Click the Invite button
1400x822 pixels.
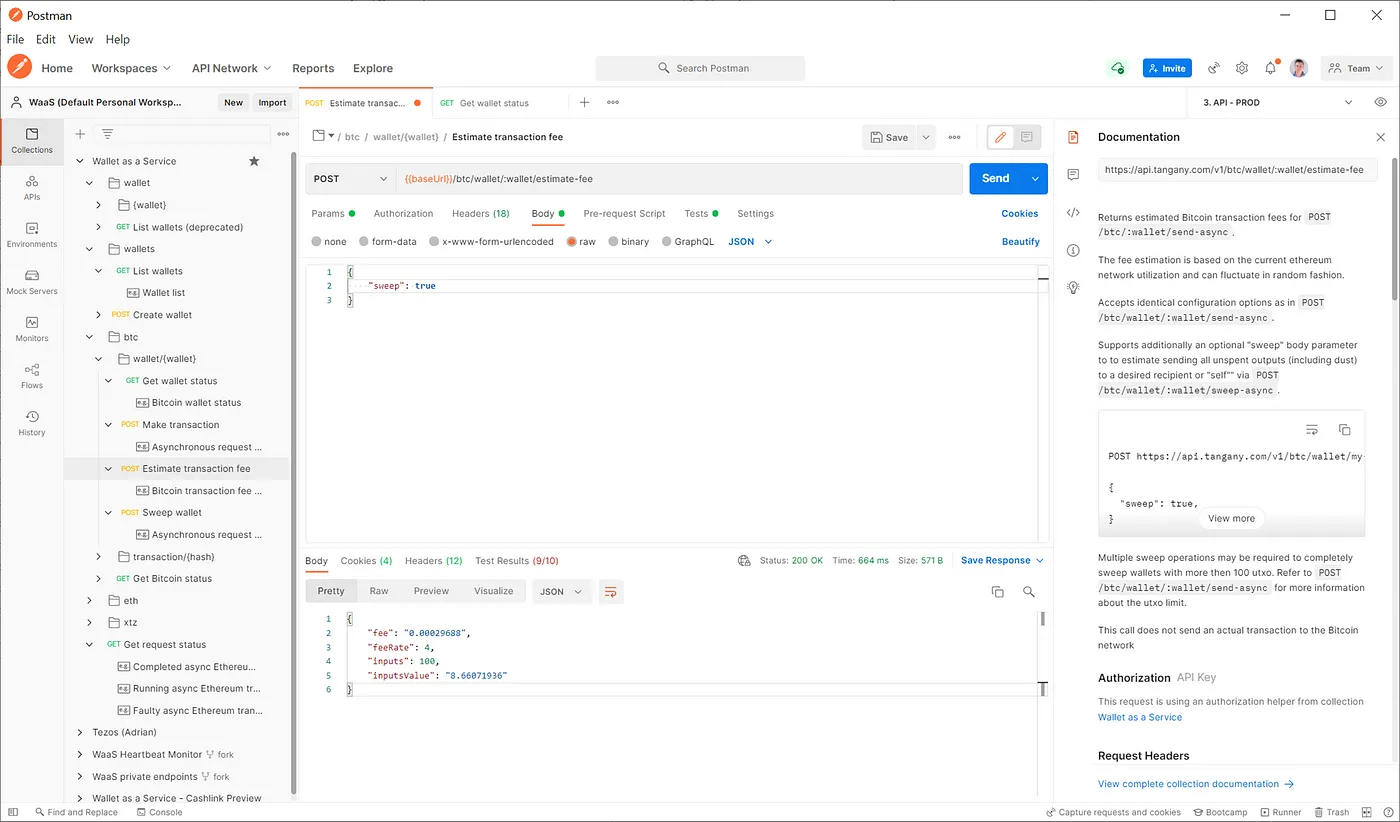pyautogui.click(x=1167, y=68)
